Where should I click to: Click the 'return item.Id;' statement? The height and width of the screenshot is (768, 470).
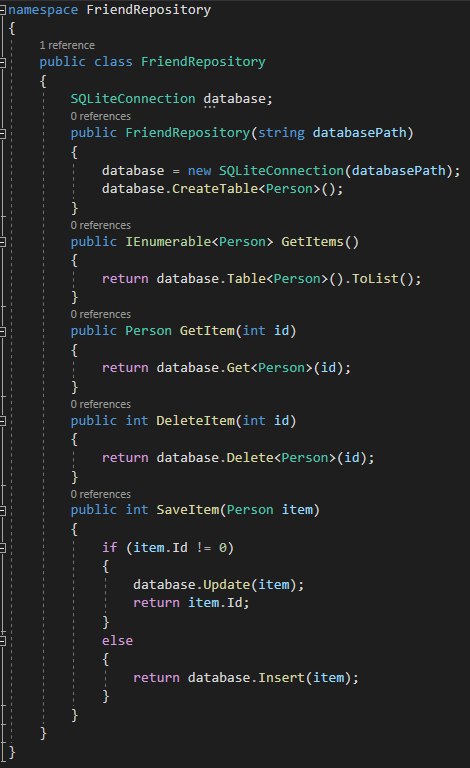[x=191, y=602]
